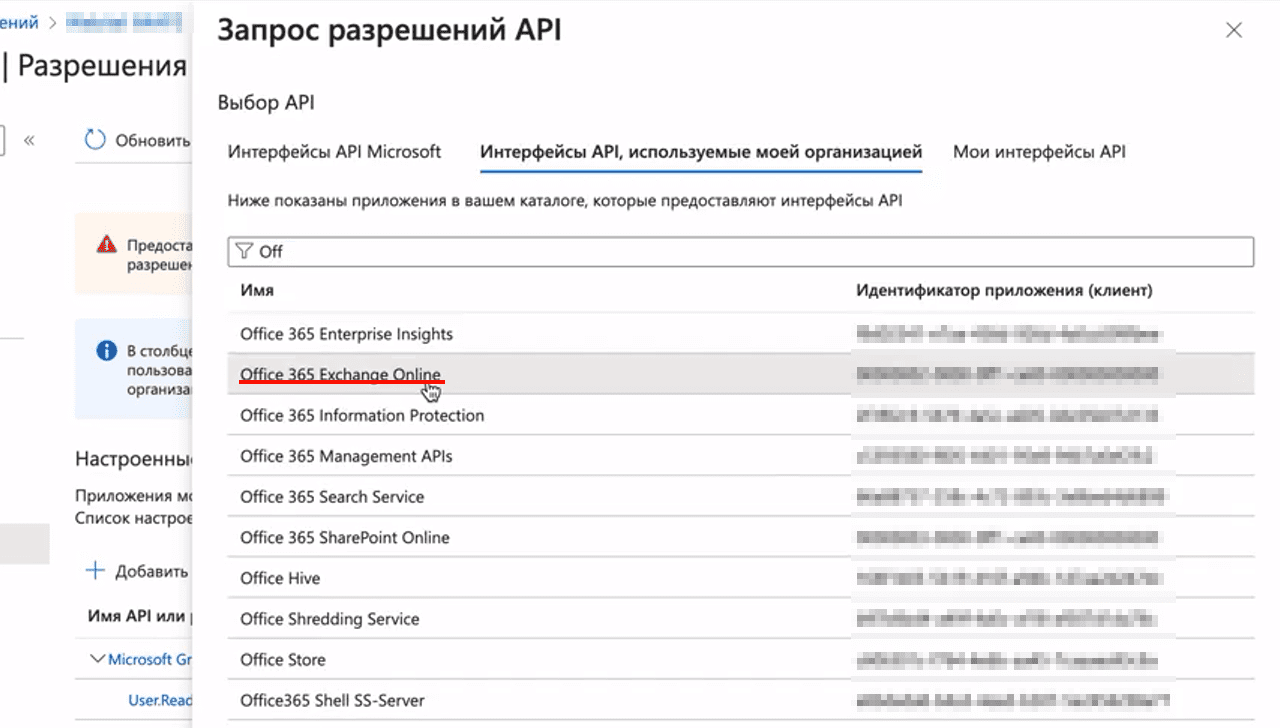Select the Office Store entry
Viewport: 1280px width, 728px height.
(x=740, y=660)
